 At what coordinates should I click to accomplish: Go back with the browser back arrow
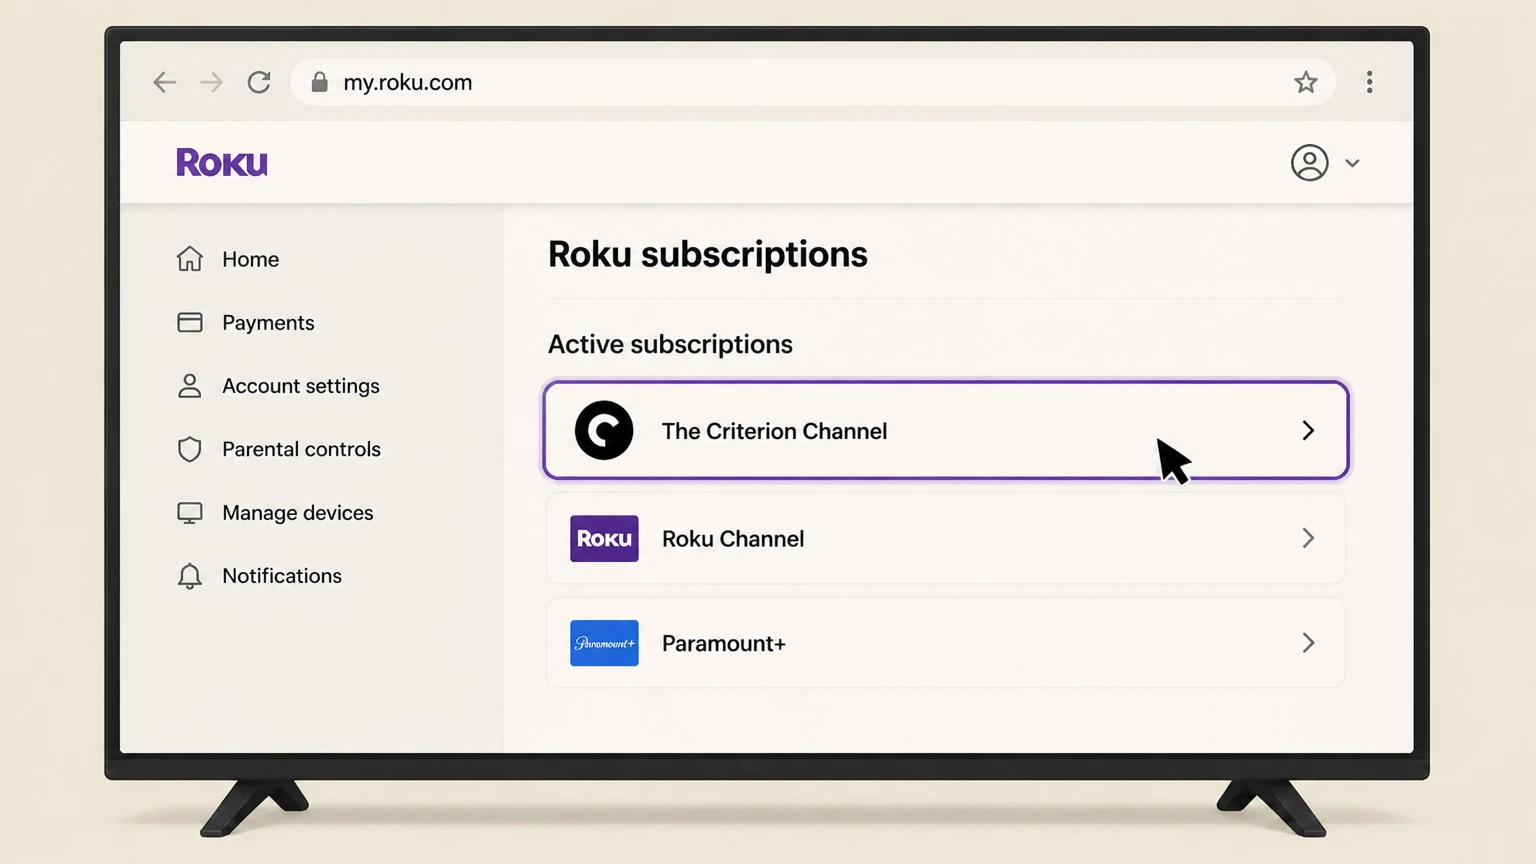point(164,82)
